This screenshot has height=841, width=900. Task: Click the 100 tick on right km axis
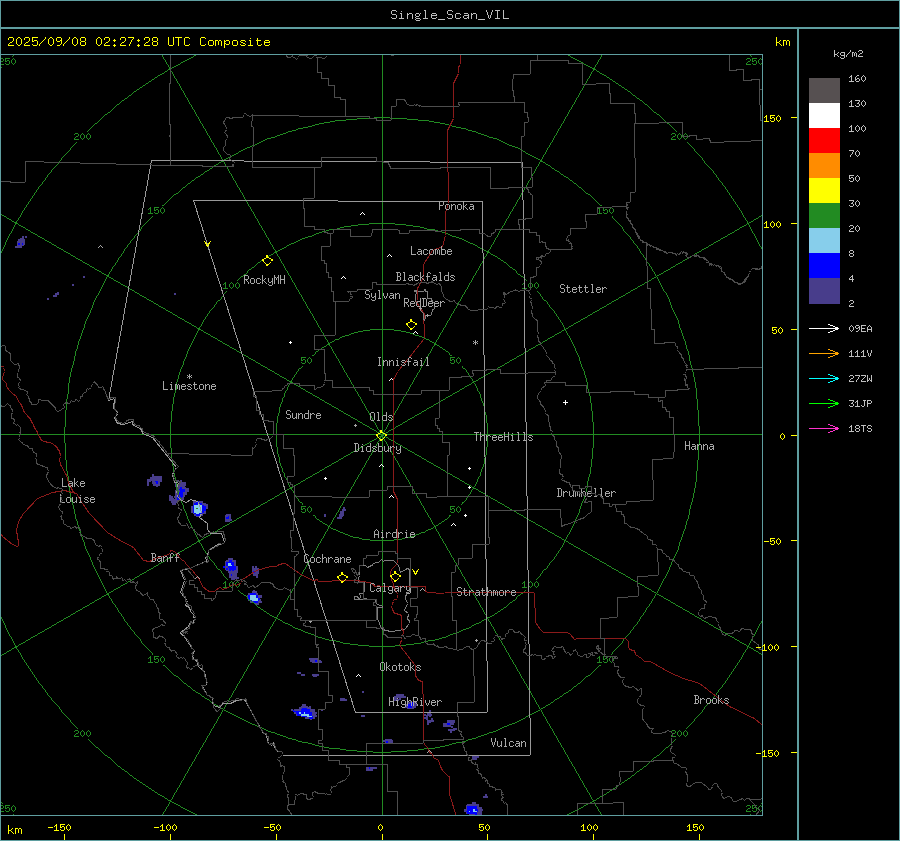pos(773,224)
